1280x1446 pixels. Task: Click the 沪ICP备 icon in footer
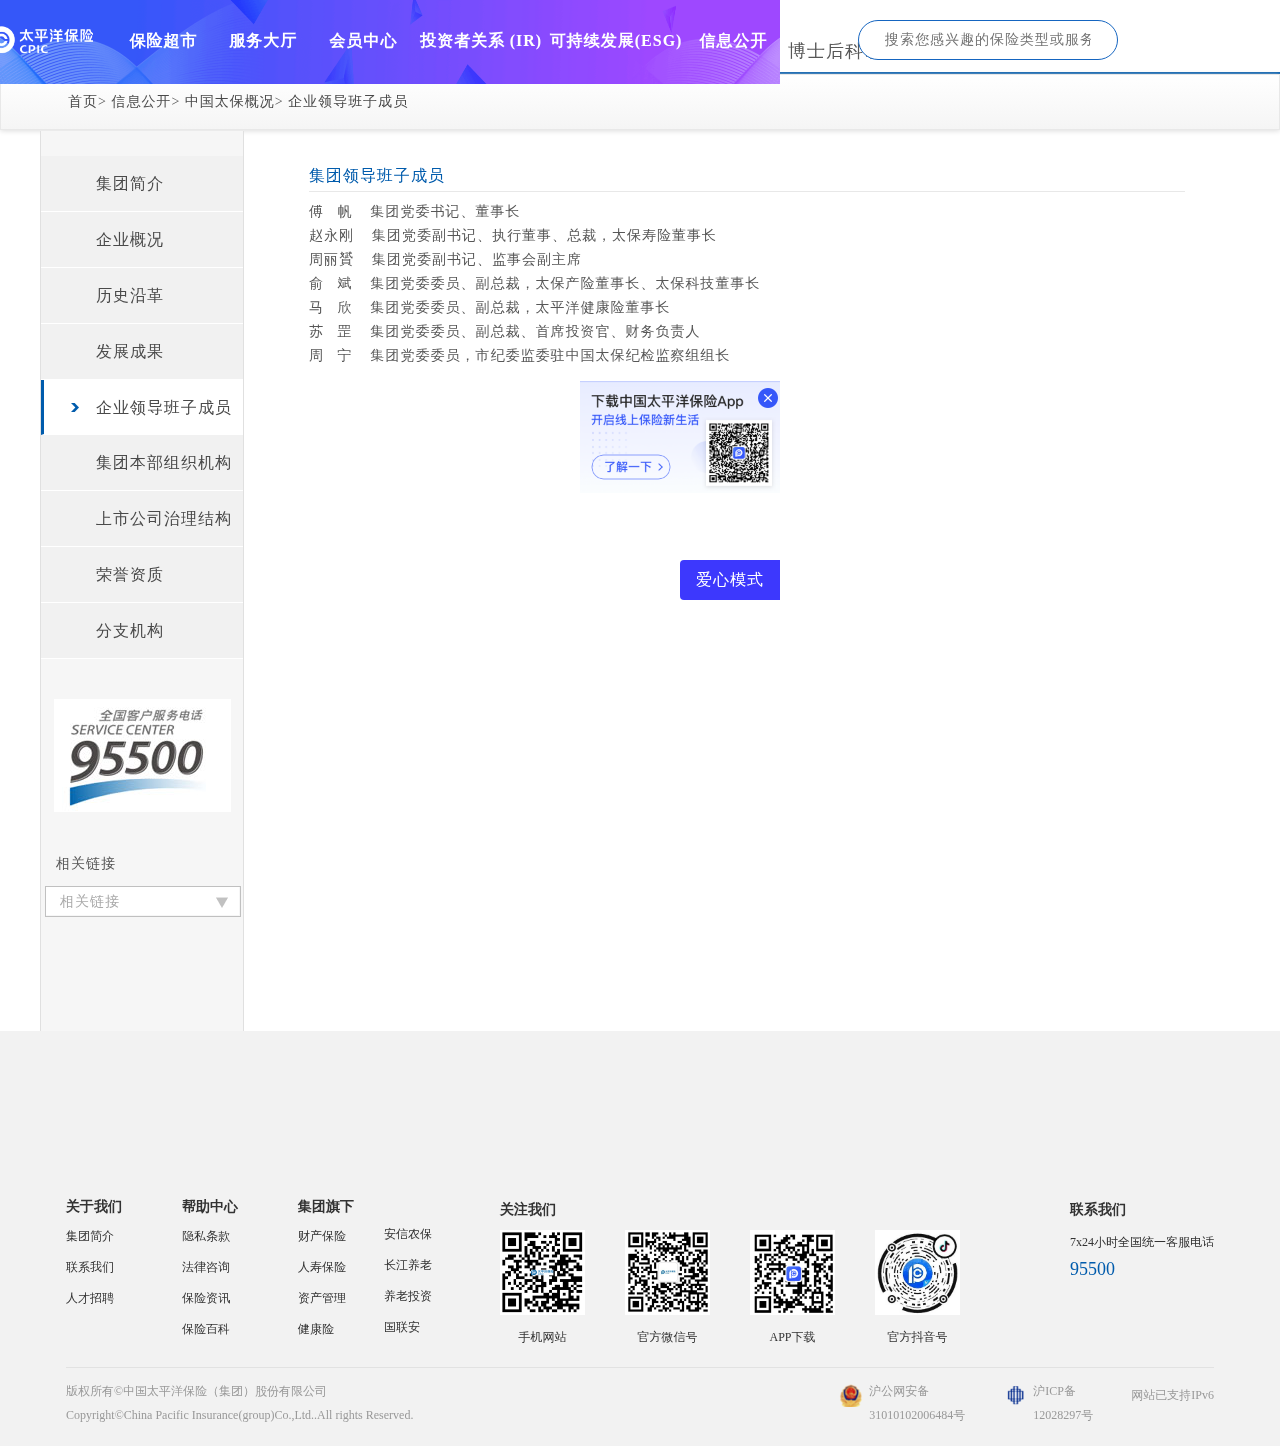coord(1015,1395)
